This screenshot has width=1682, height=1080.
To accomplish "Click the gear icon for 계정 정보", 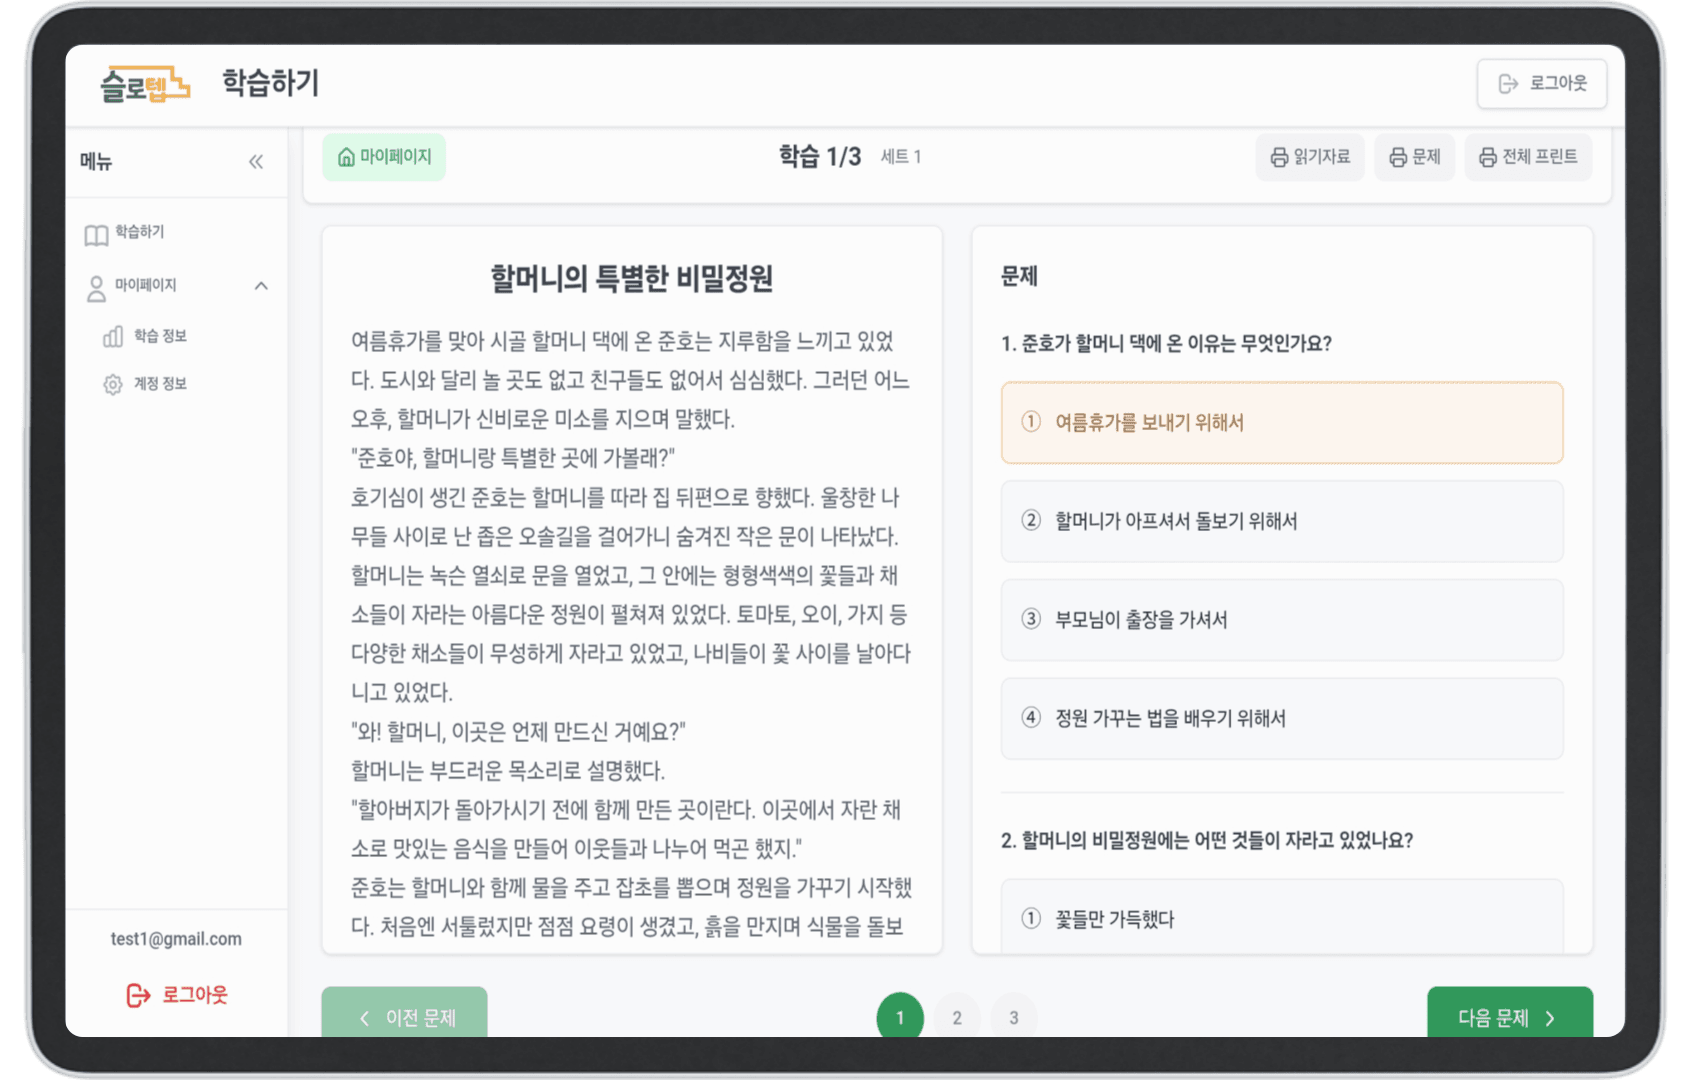I will tap(113, 384).
